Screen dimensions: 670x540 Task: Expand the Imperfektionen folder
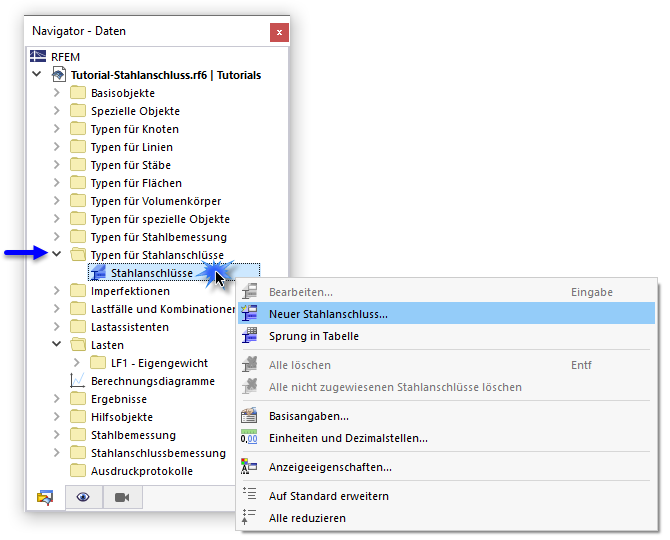56,290
